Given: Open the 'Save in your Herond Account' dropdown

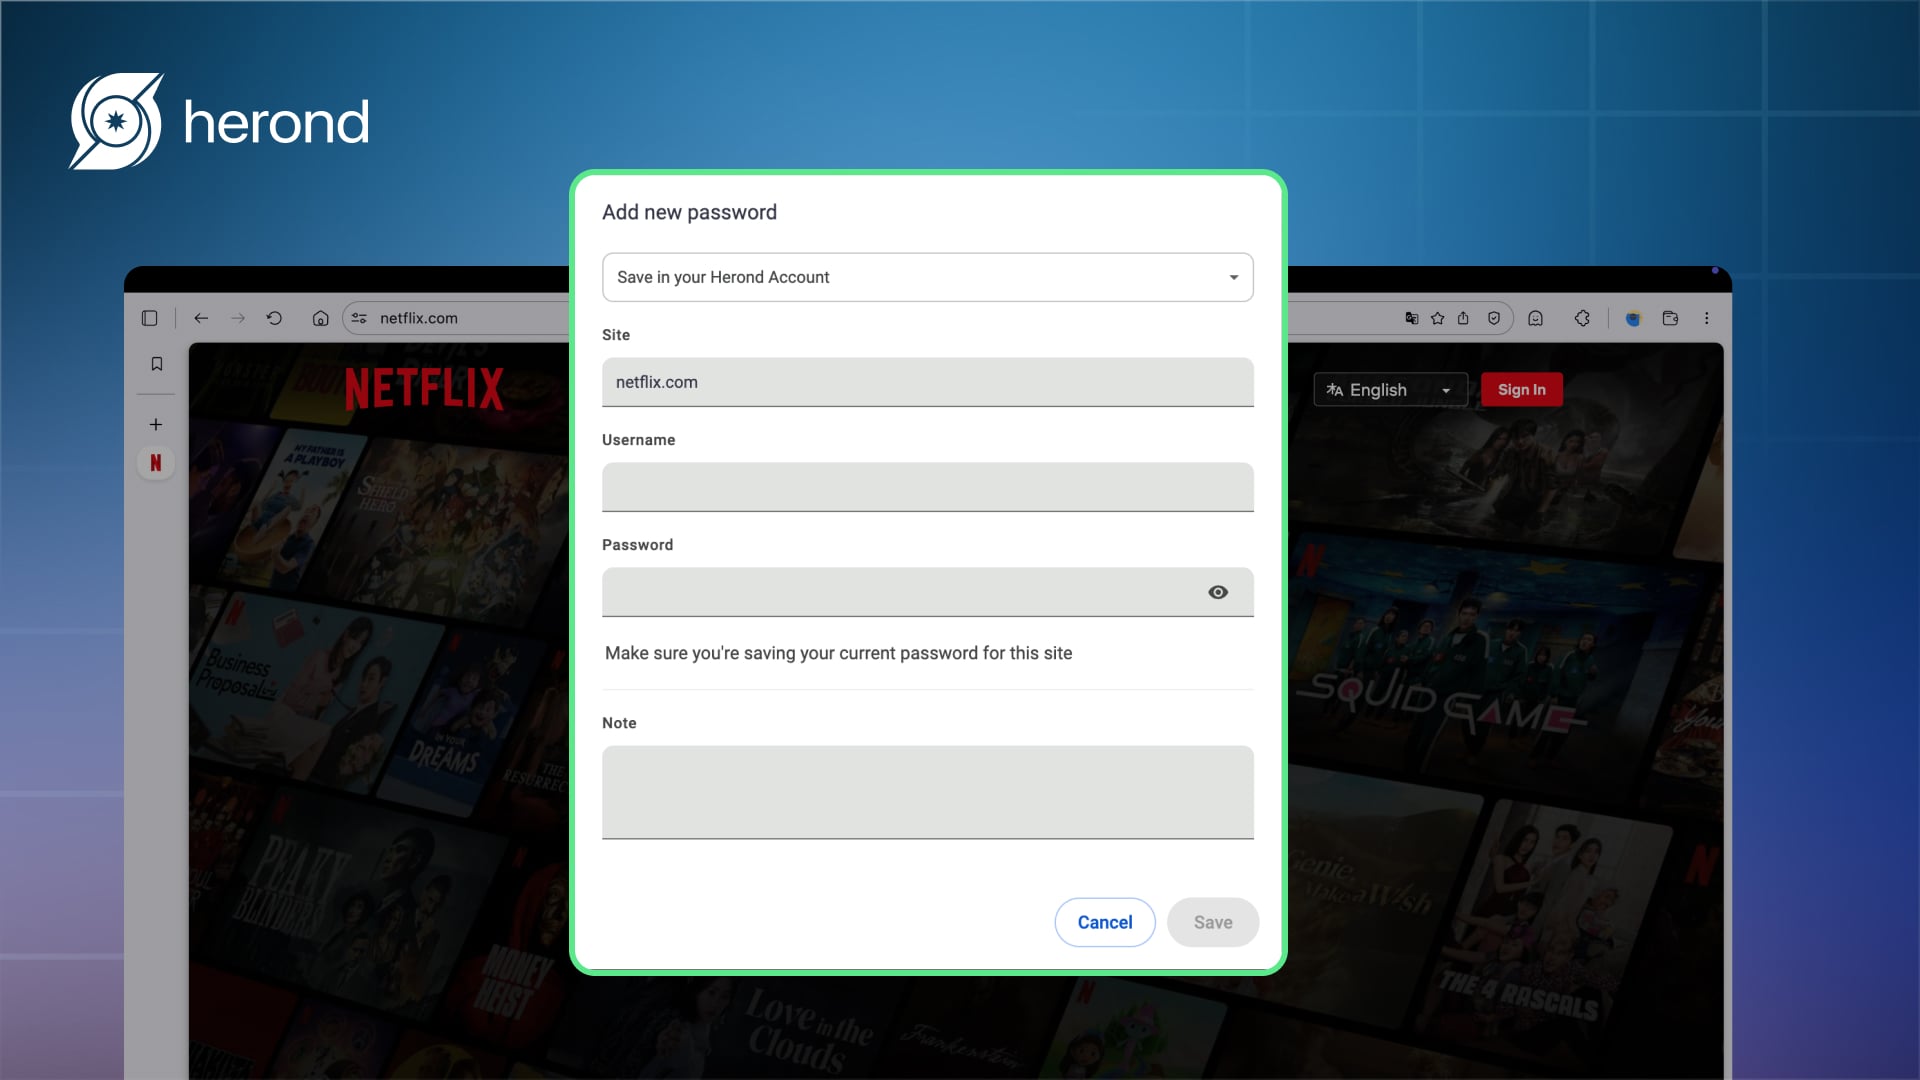Looking at the screenshot, I should [927, 277].
